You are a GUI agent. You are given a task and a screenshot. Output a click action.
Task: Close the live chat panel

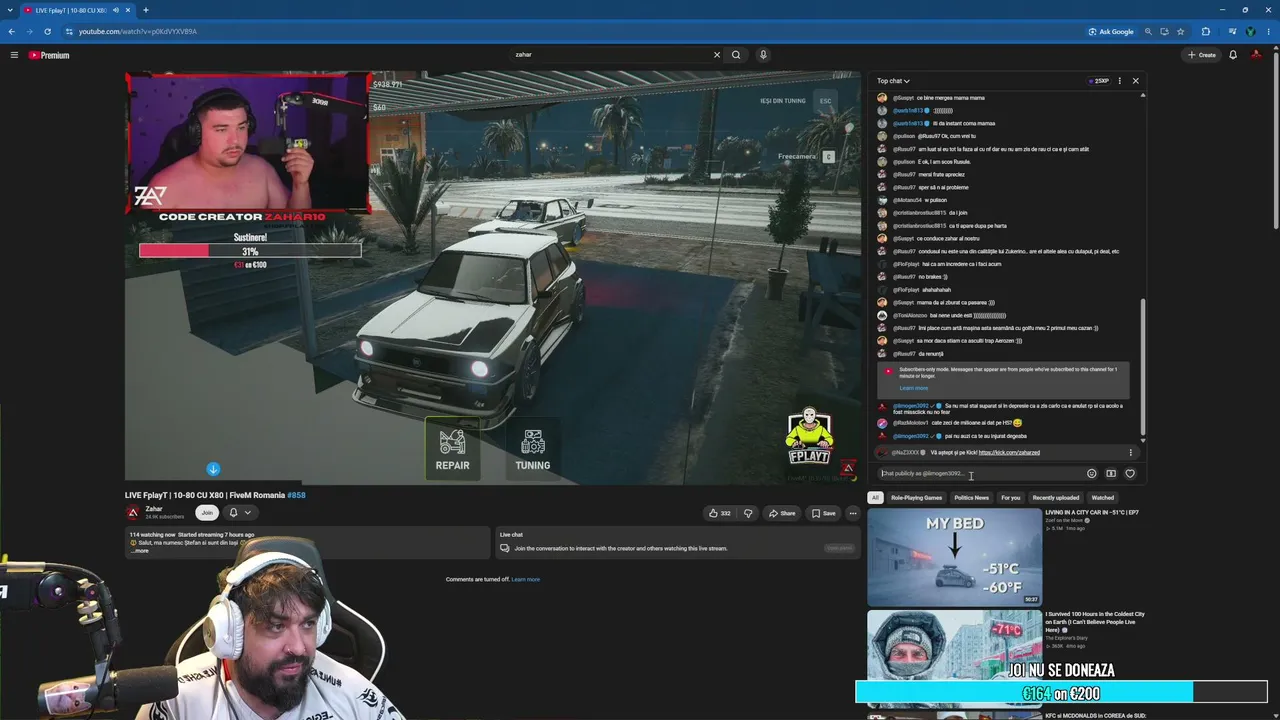coord(1135,81)
